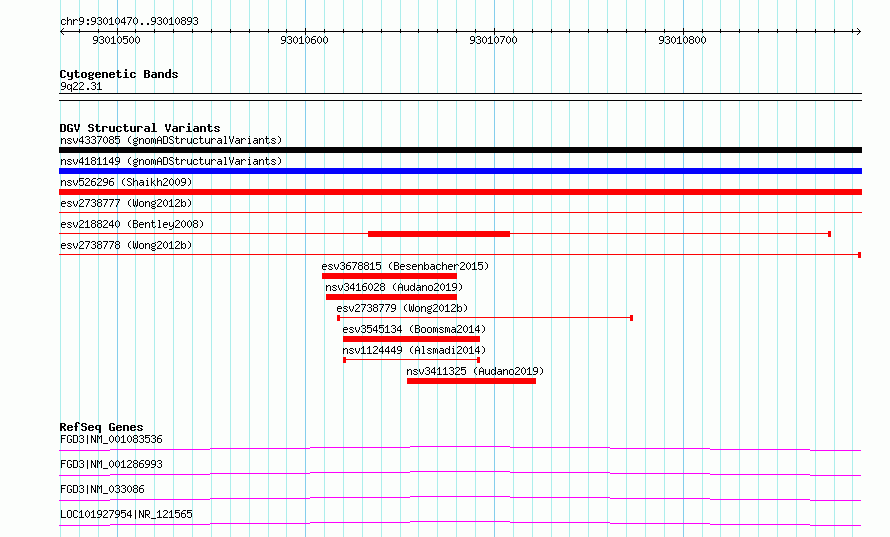Open the esv2188240 (Bentley2008) label
This screenshot has width=890, height=537.
tap(132, 224)
